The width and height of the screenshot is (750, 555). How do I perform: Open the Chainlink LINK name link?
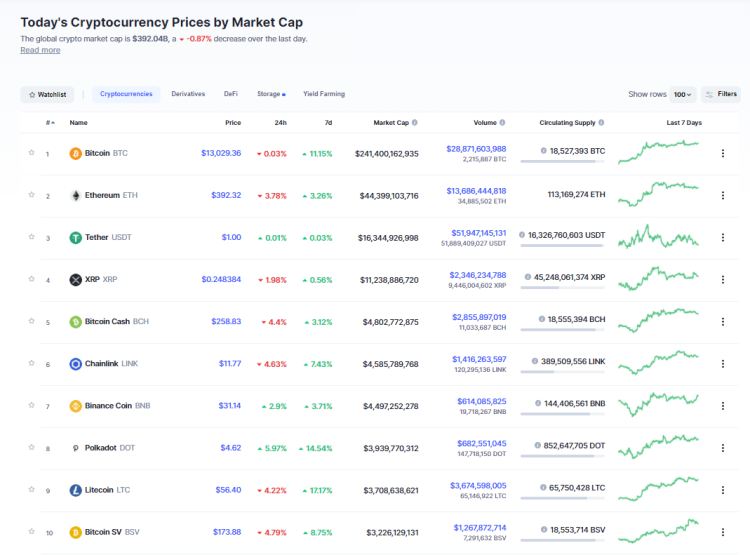(x=111, y=364)
